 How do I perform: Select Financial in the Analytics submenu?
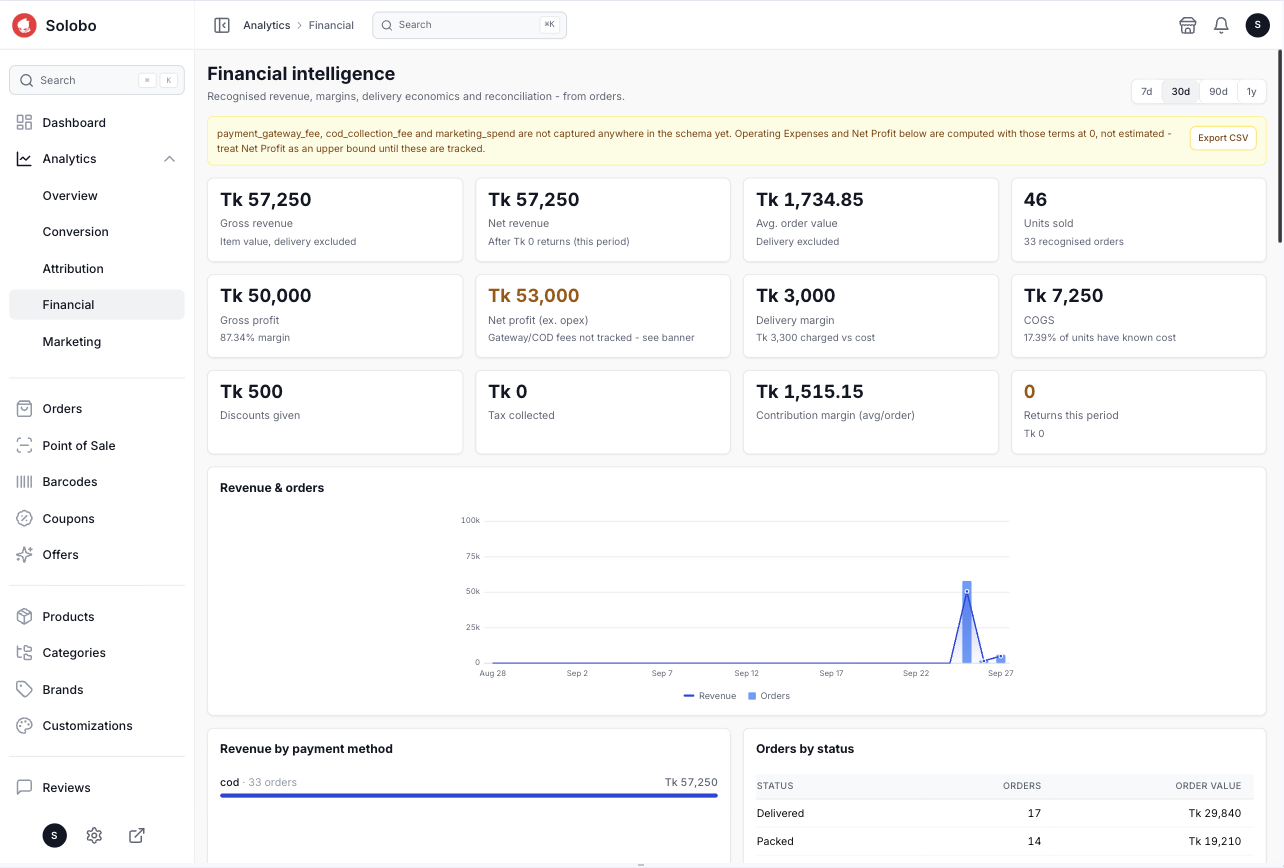point(97,305)
